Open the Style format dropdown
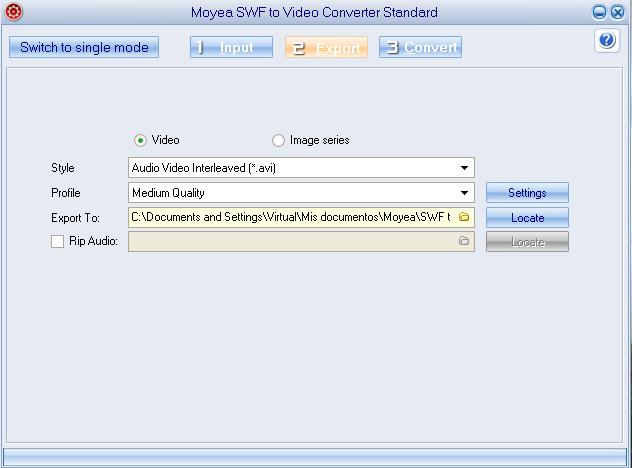The image size is (632, 468). coord(301,168)
